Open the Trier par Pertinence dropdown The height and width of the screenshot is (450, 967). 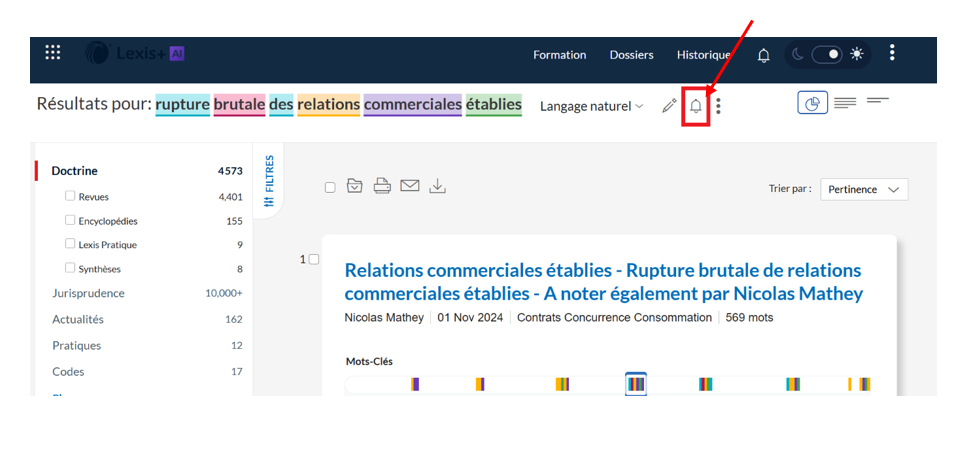point(864,189)
